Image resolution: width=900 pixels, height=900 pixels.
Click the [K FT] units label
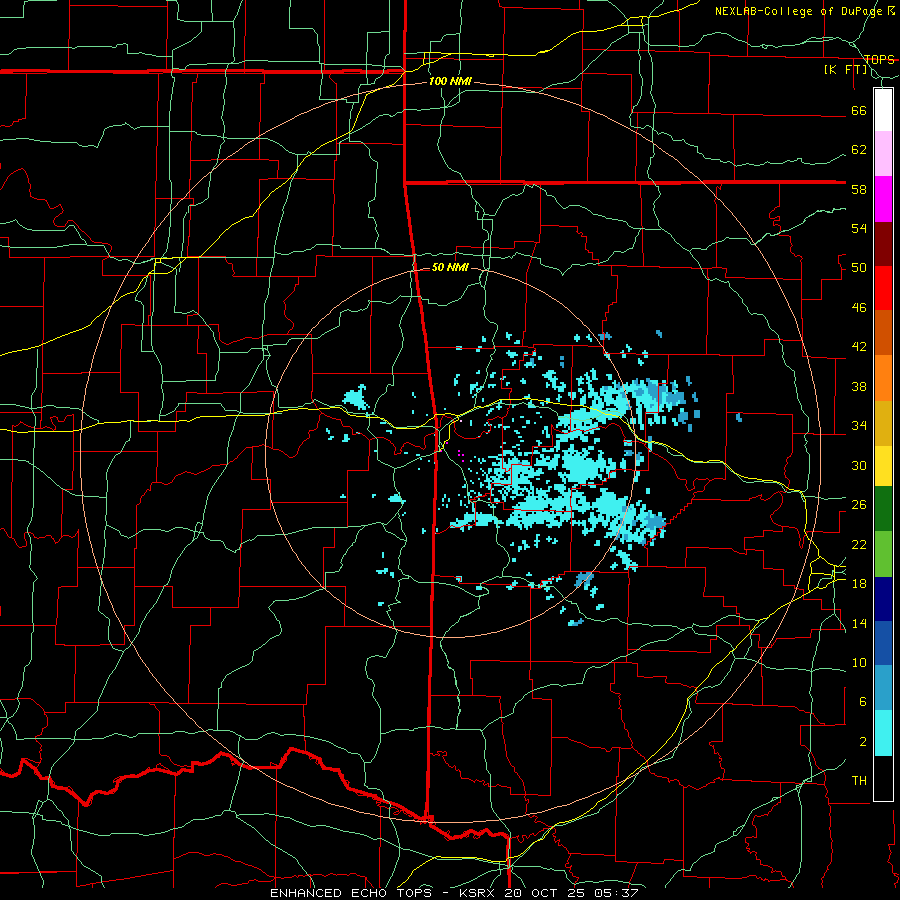click(x=846, y=70)
